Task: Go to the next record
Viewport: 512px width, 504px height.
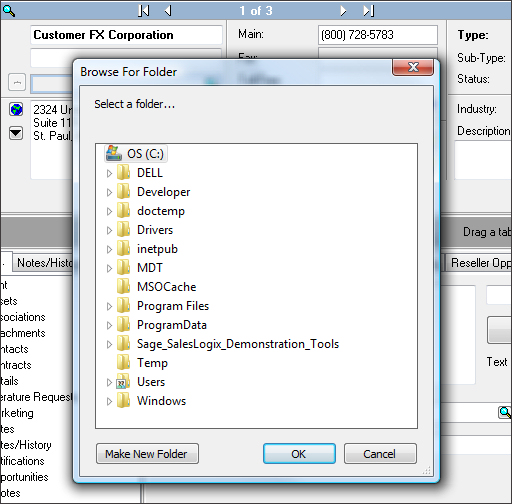Action: click(343, 11)
